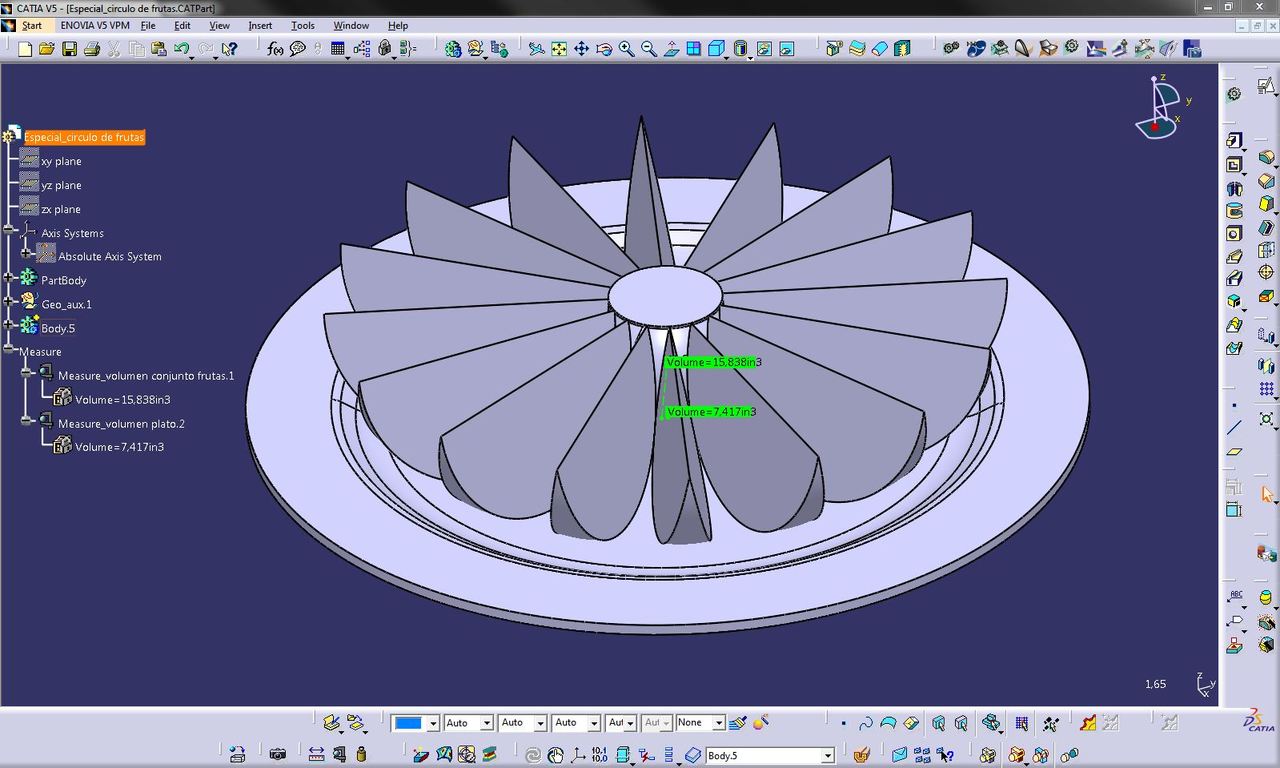The height and width of the screenshot is (768, 1280).
Task: Open the Edit menu
Action: (182, 25)
